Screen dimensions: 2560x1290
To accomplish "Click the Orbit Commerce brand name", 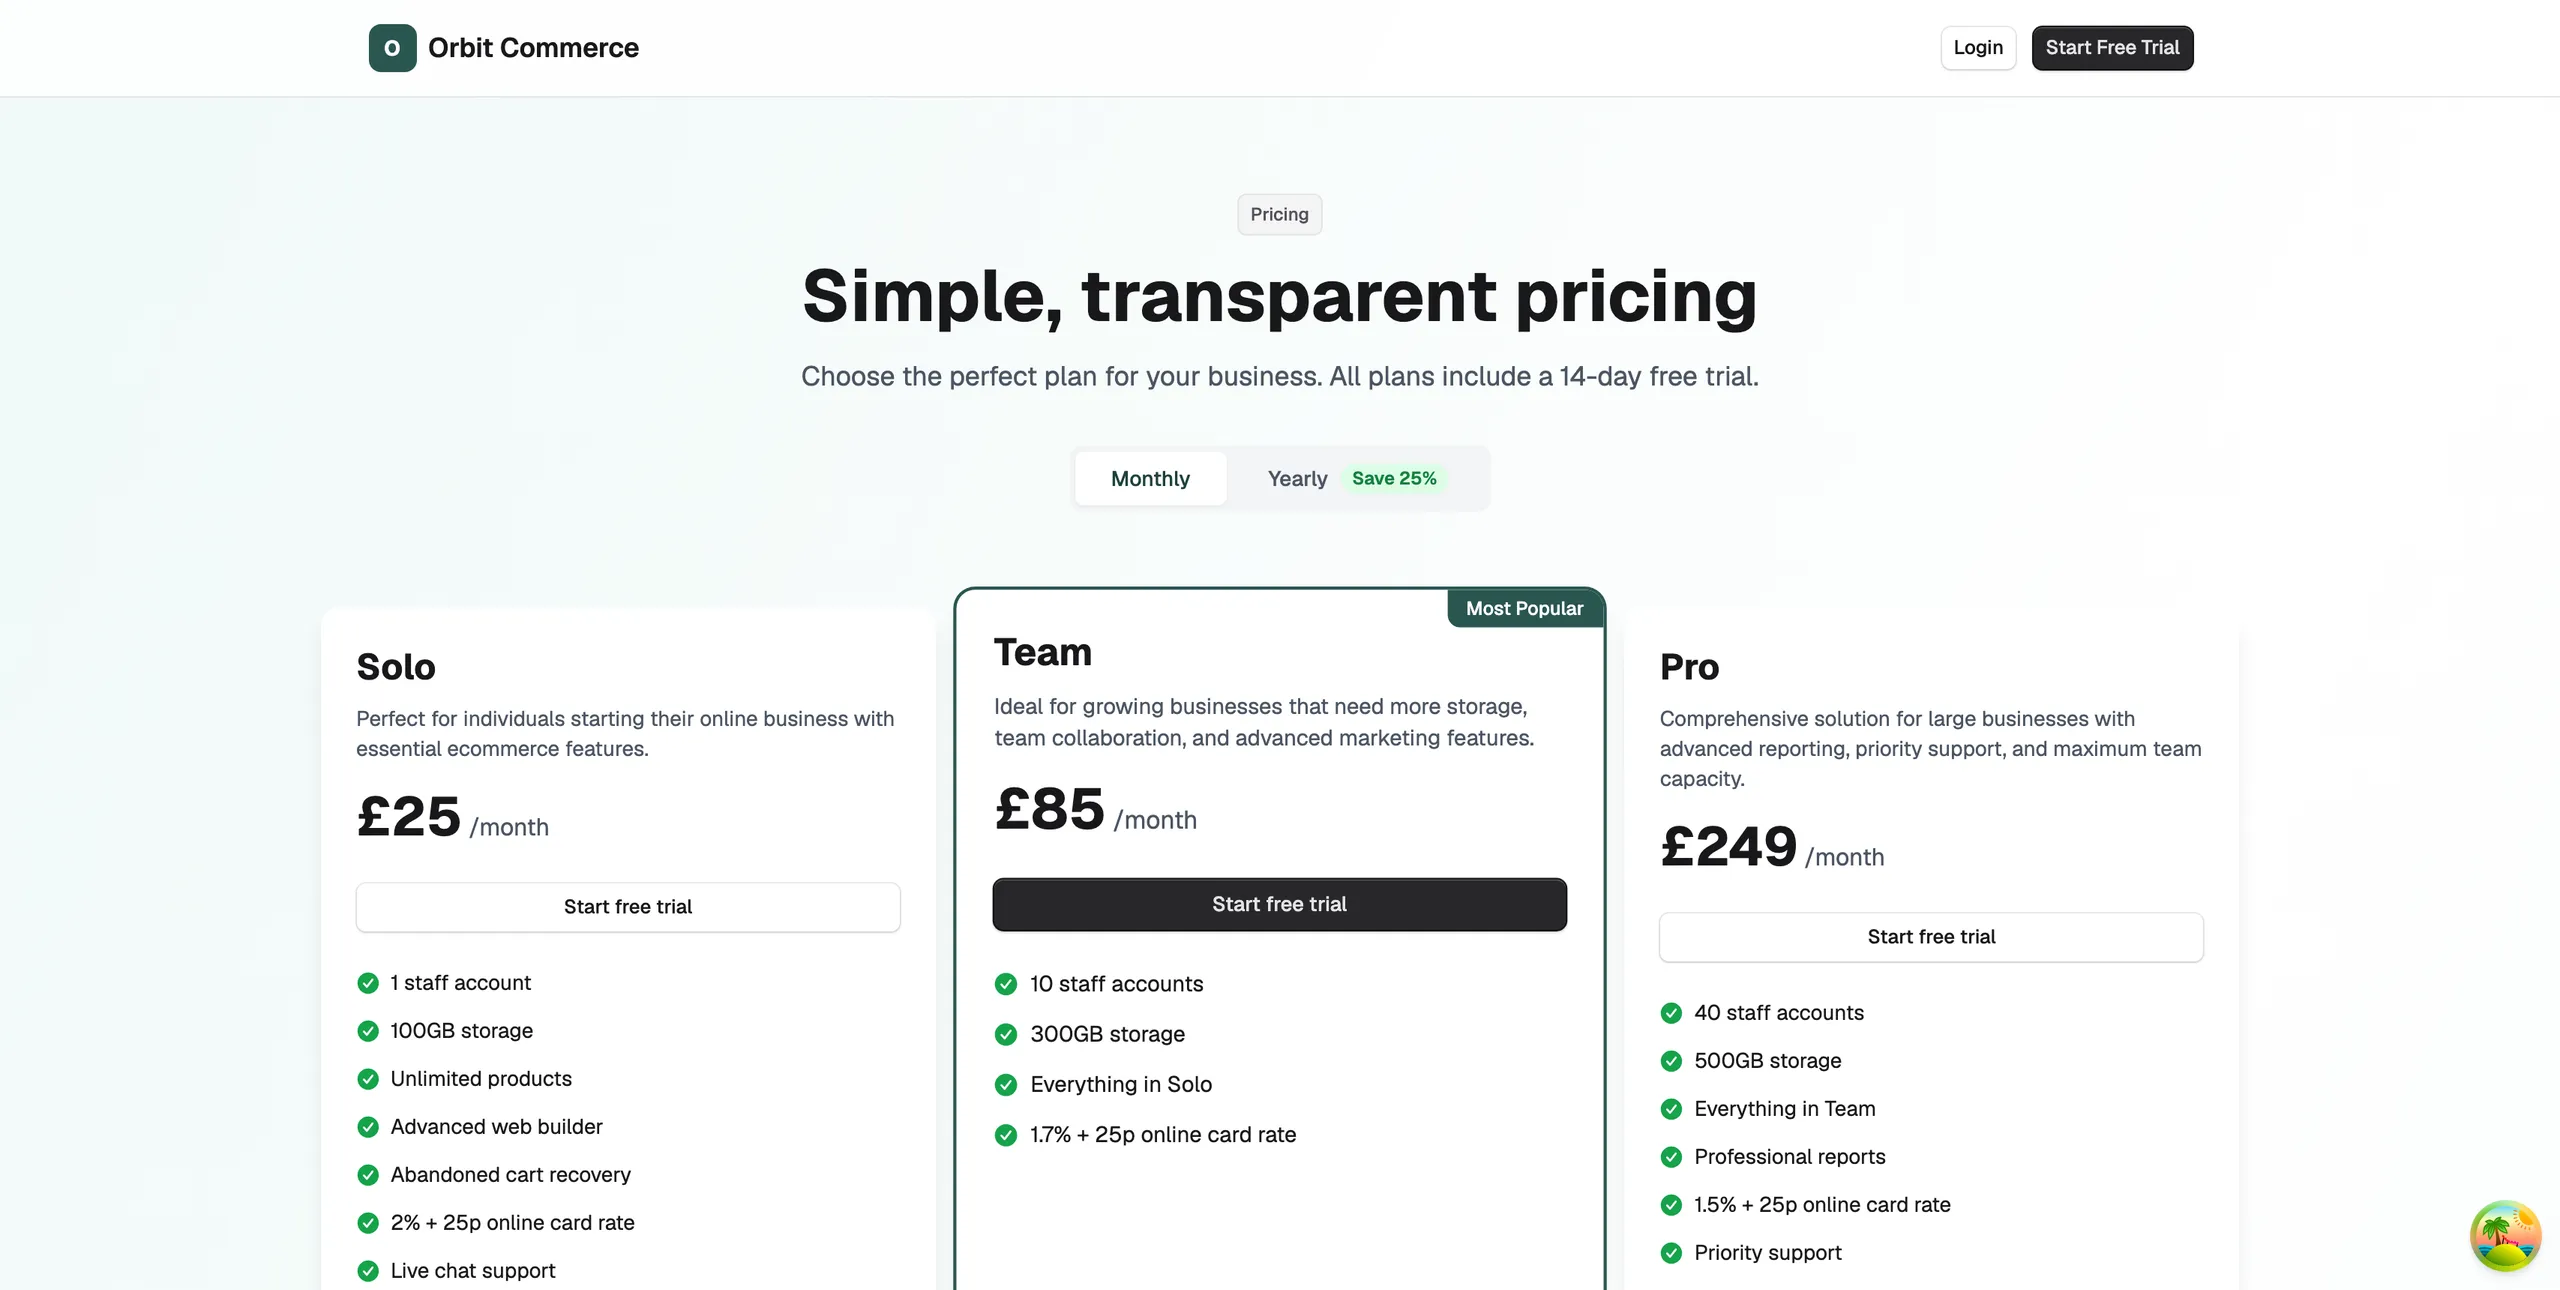I will [x=533, y=48].
